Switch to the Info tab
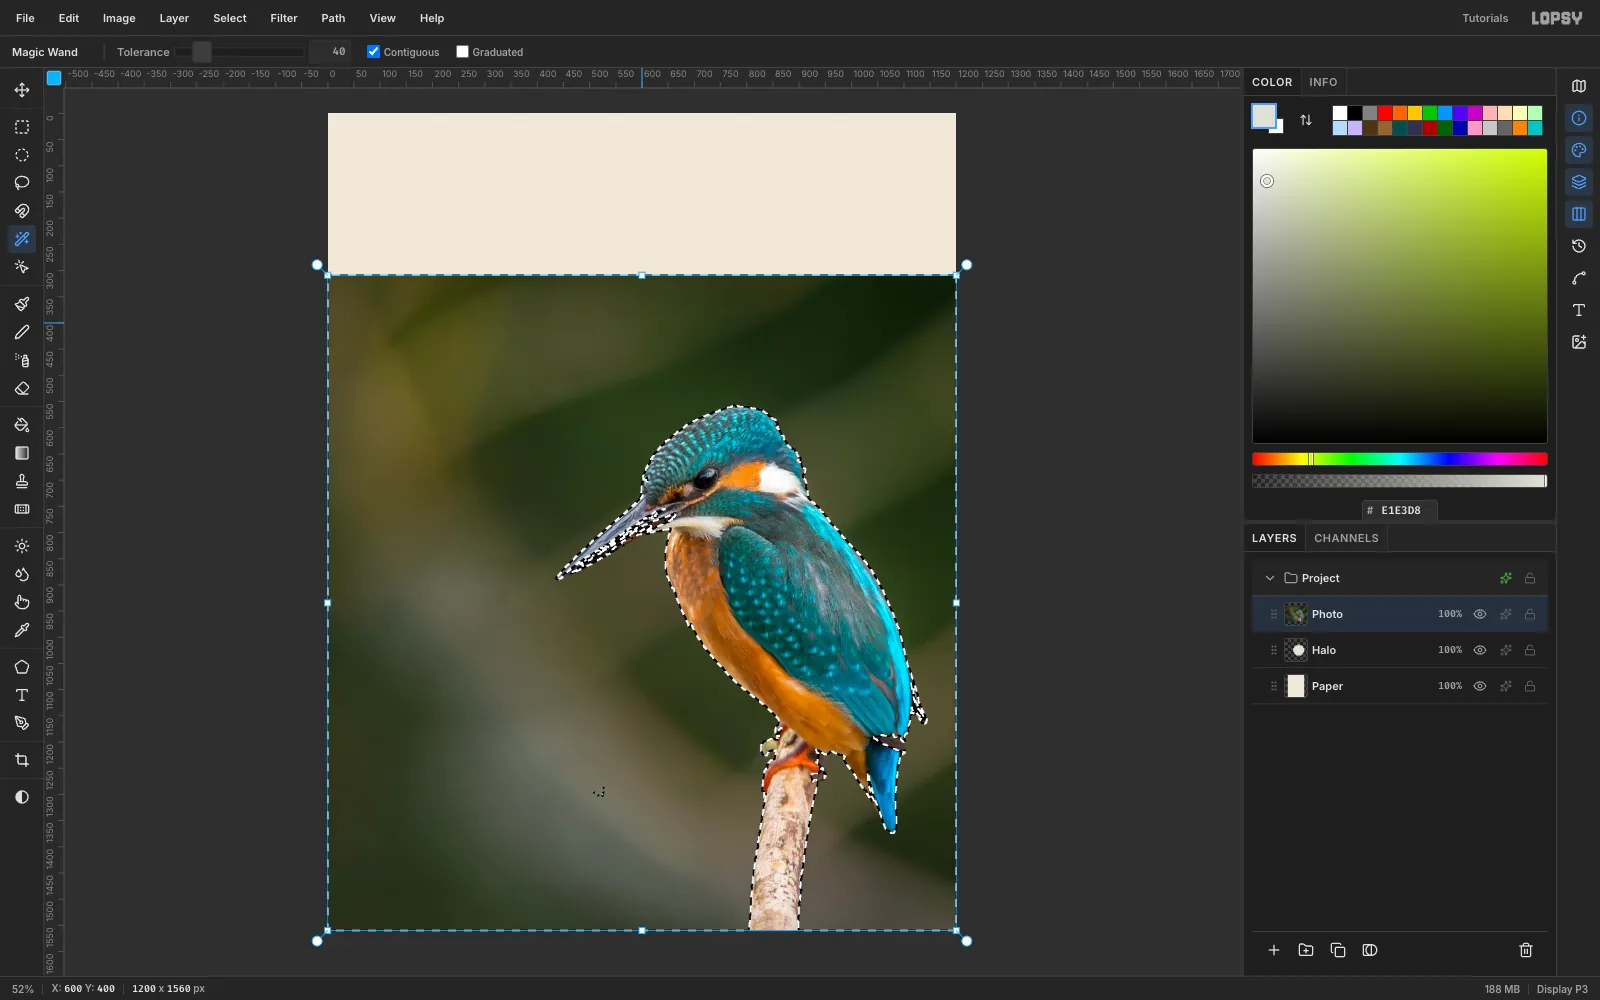 pyautogui.click(x=1323, y=82)
